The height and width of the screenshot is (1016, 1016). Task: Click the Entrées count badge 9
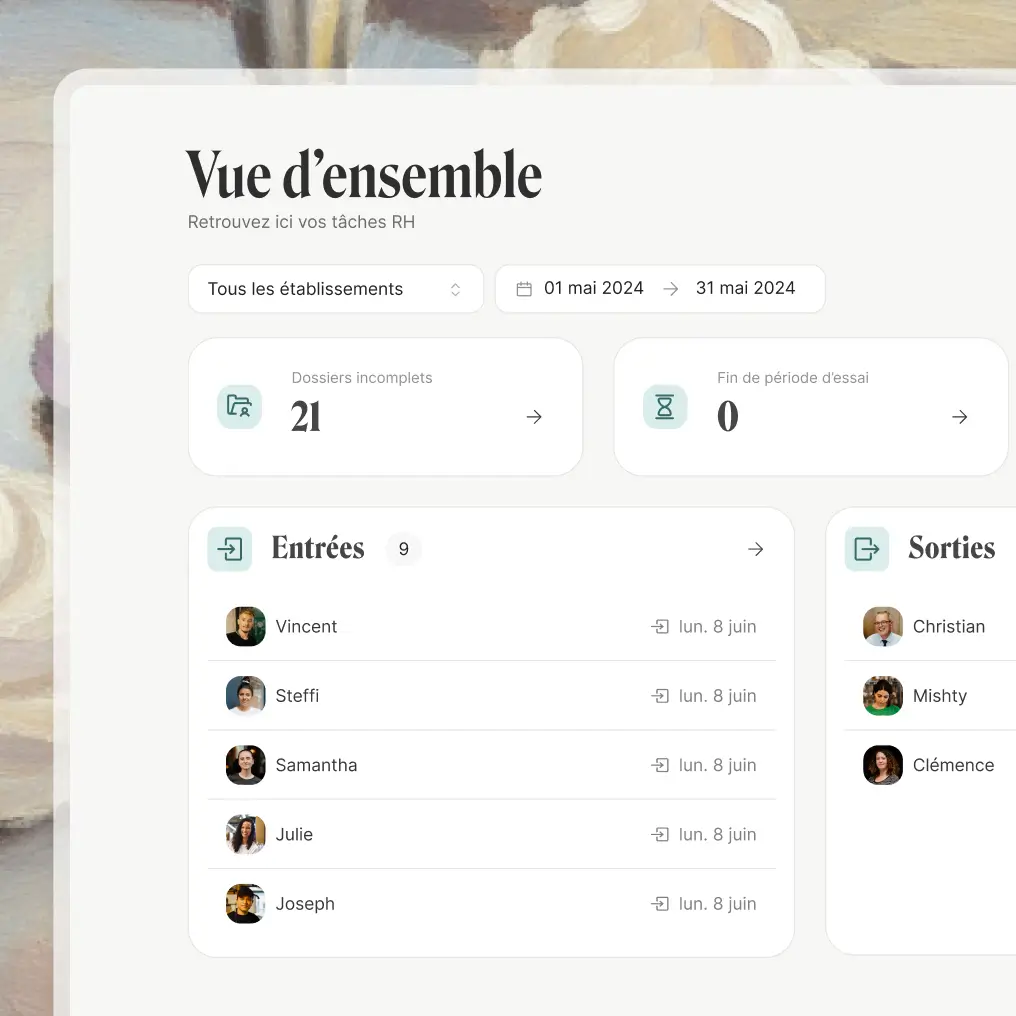pyautogui.click(x=404, y=549)
